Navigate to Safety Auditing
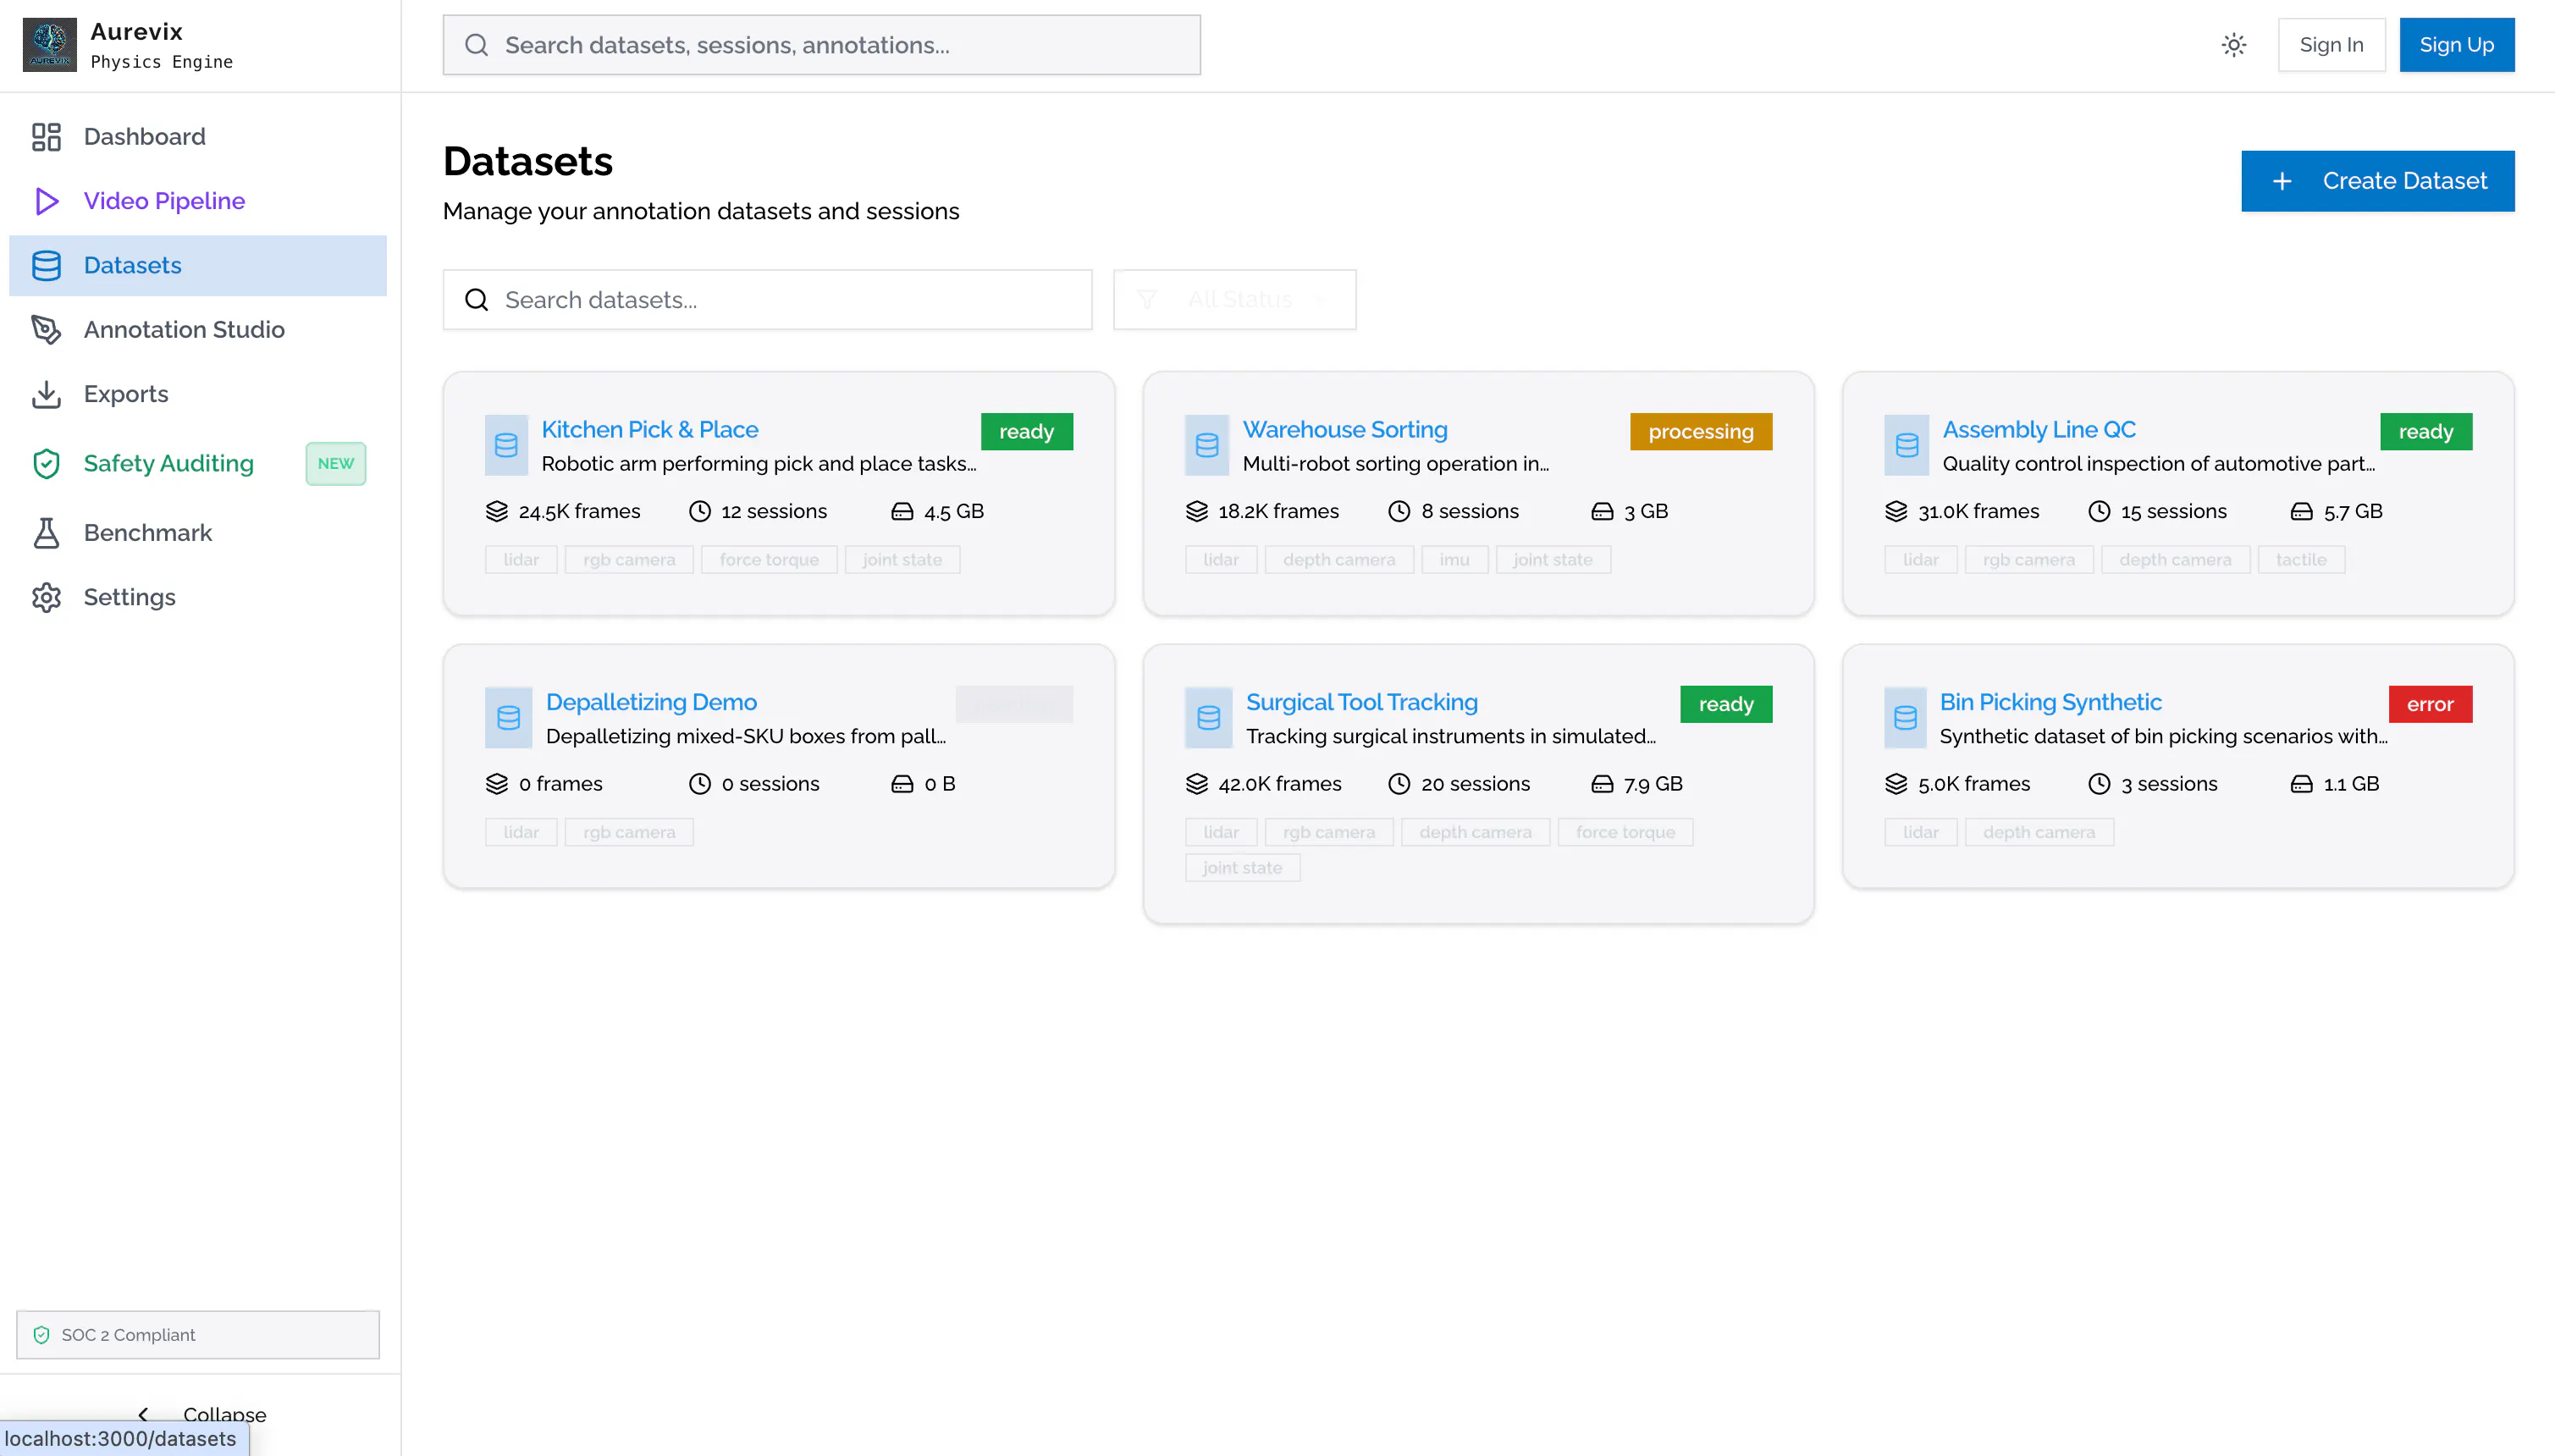 point(198,463)
